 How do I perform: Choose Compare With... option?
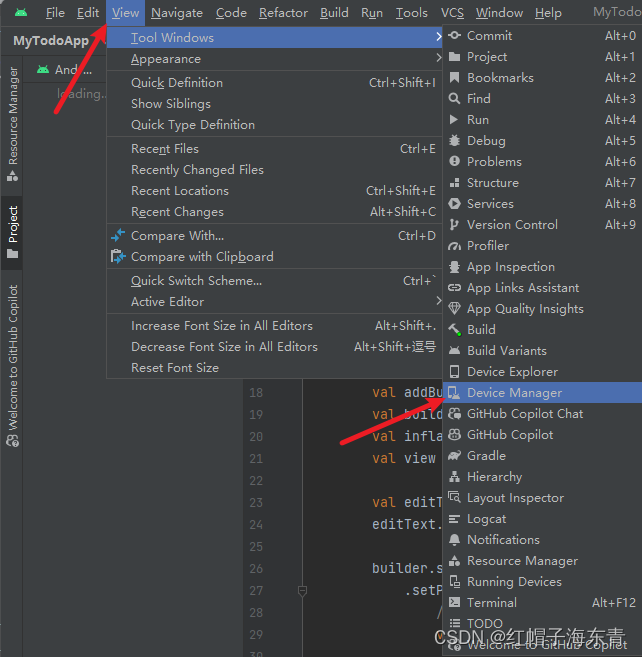[x=274, y=236]
